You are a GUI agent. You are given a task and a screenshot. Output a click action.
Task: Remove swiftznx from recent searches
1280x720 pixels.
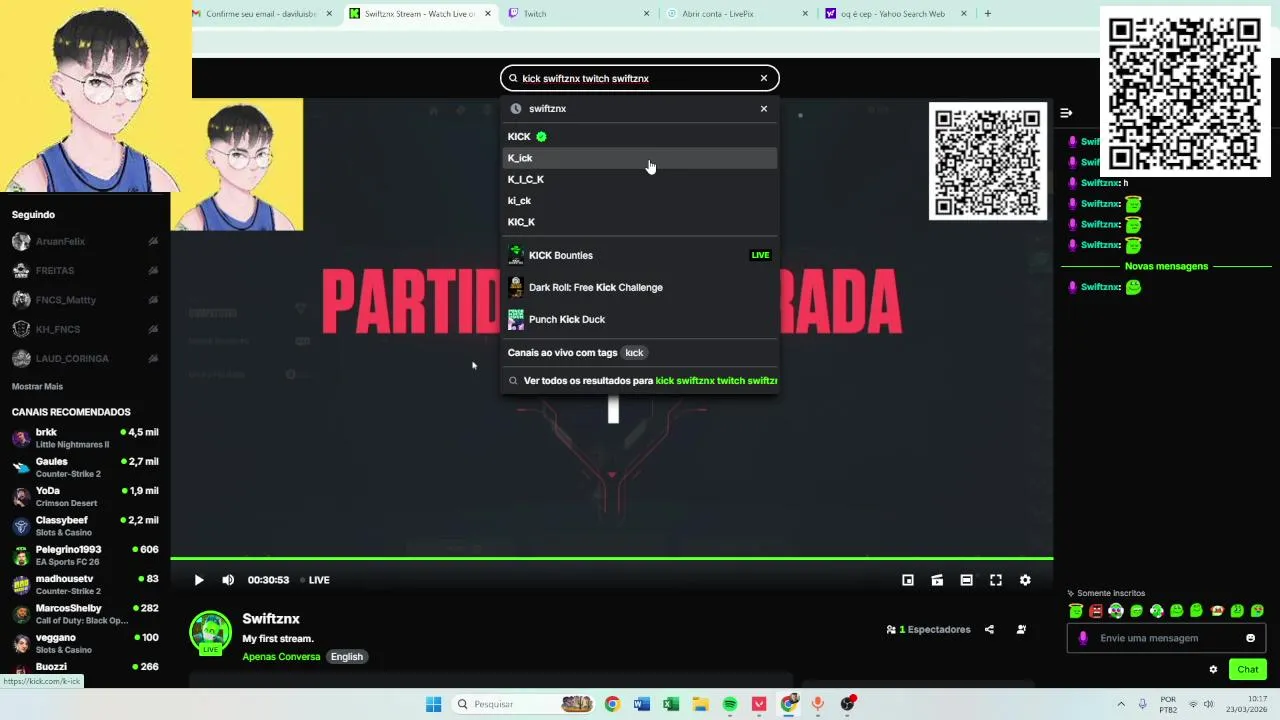pos(764,108)
